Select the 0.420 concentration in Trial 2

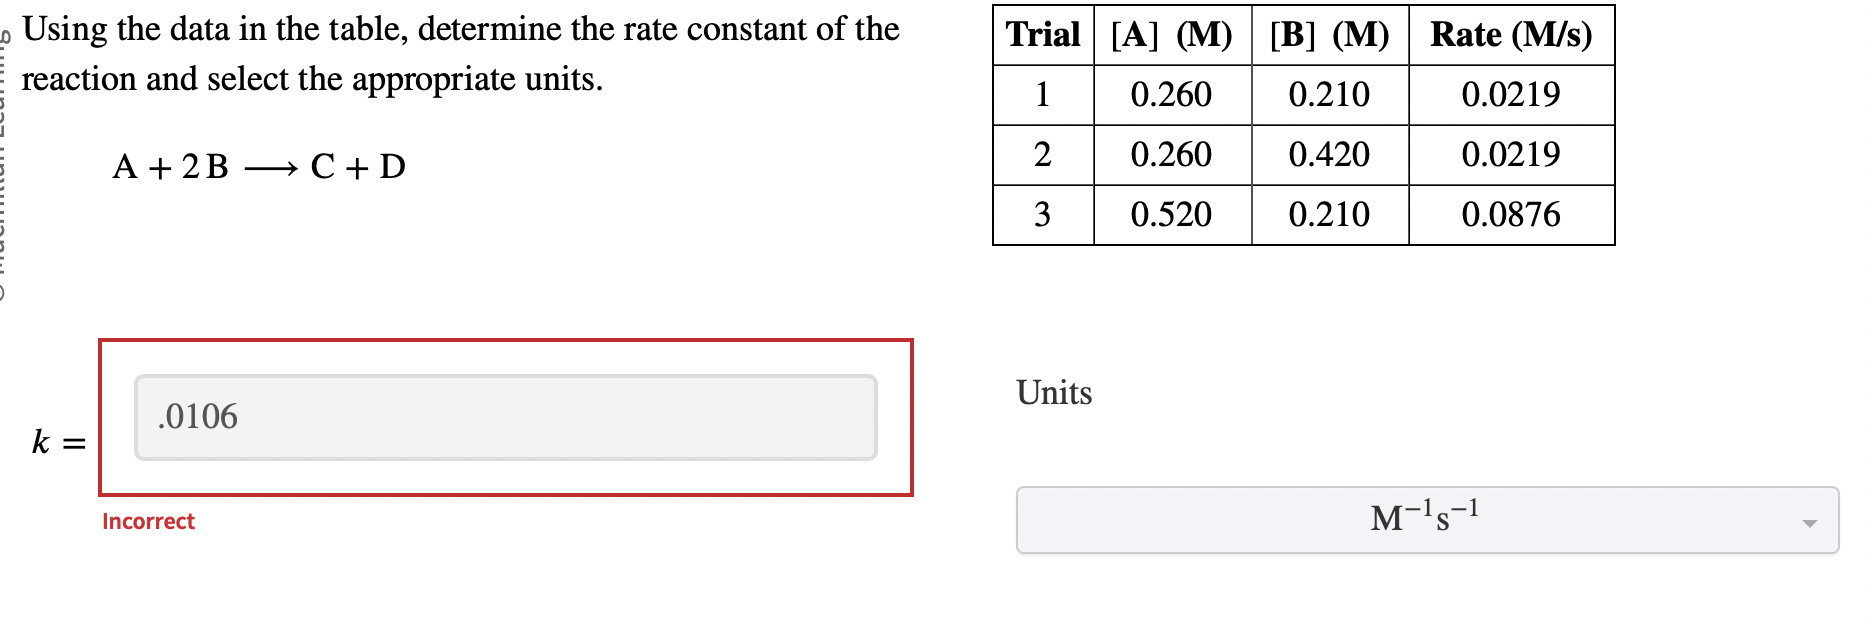[x=1330, y=154]
